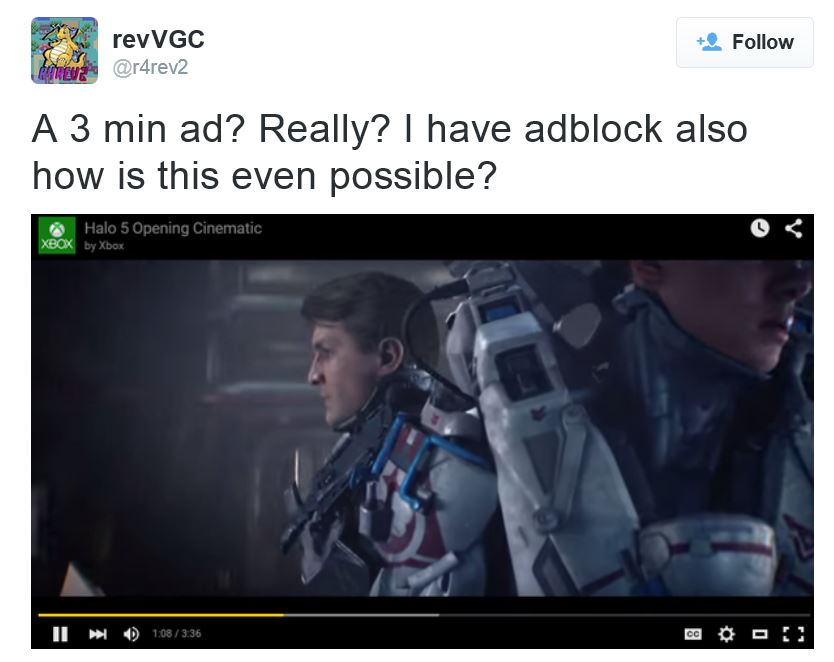Toggle closed captions CC button
The image size is (834, 662).
coord(693,634)
